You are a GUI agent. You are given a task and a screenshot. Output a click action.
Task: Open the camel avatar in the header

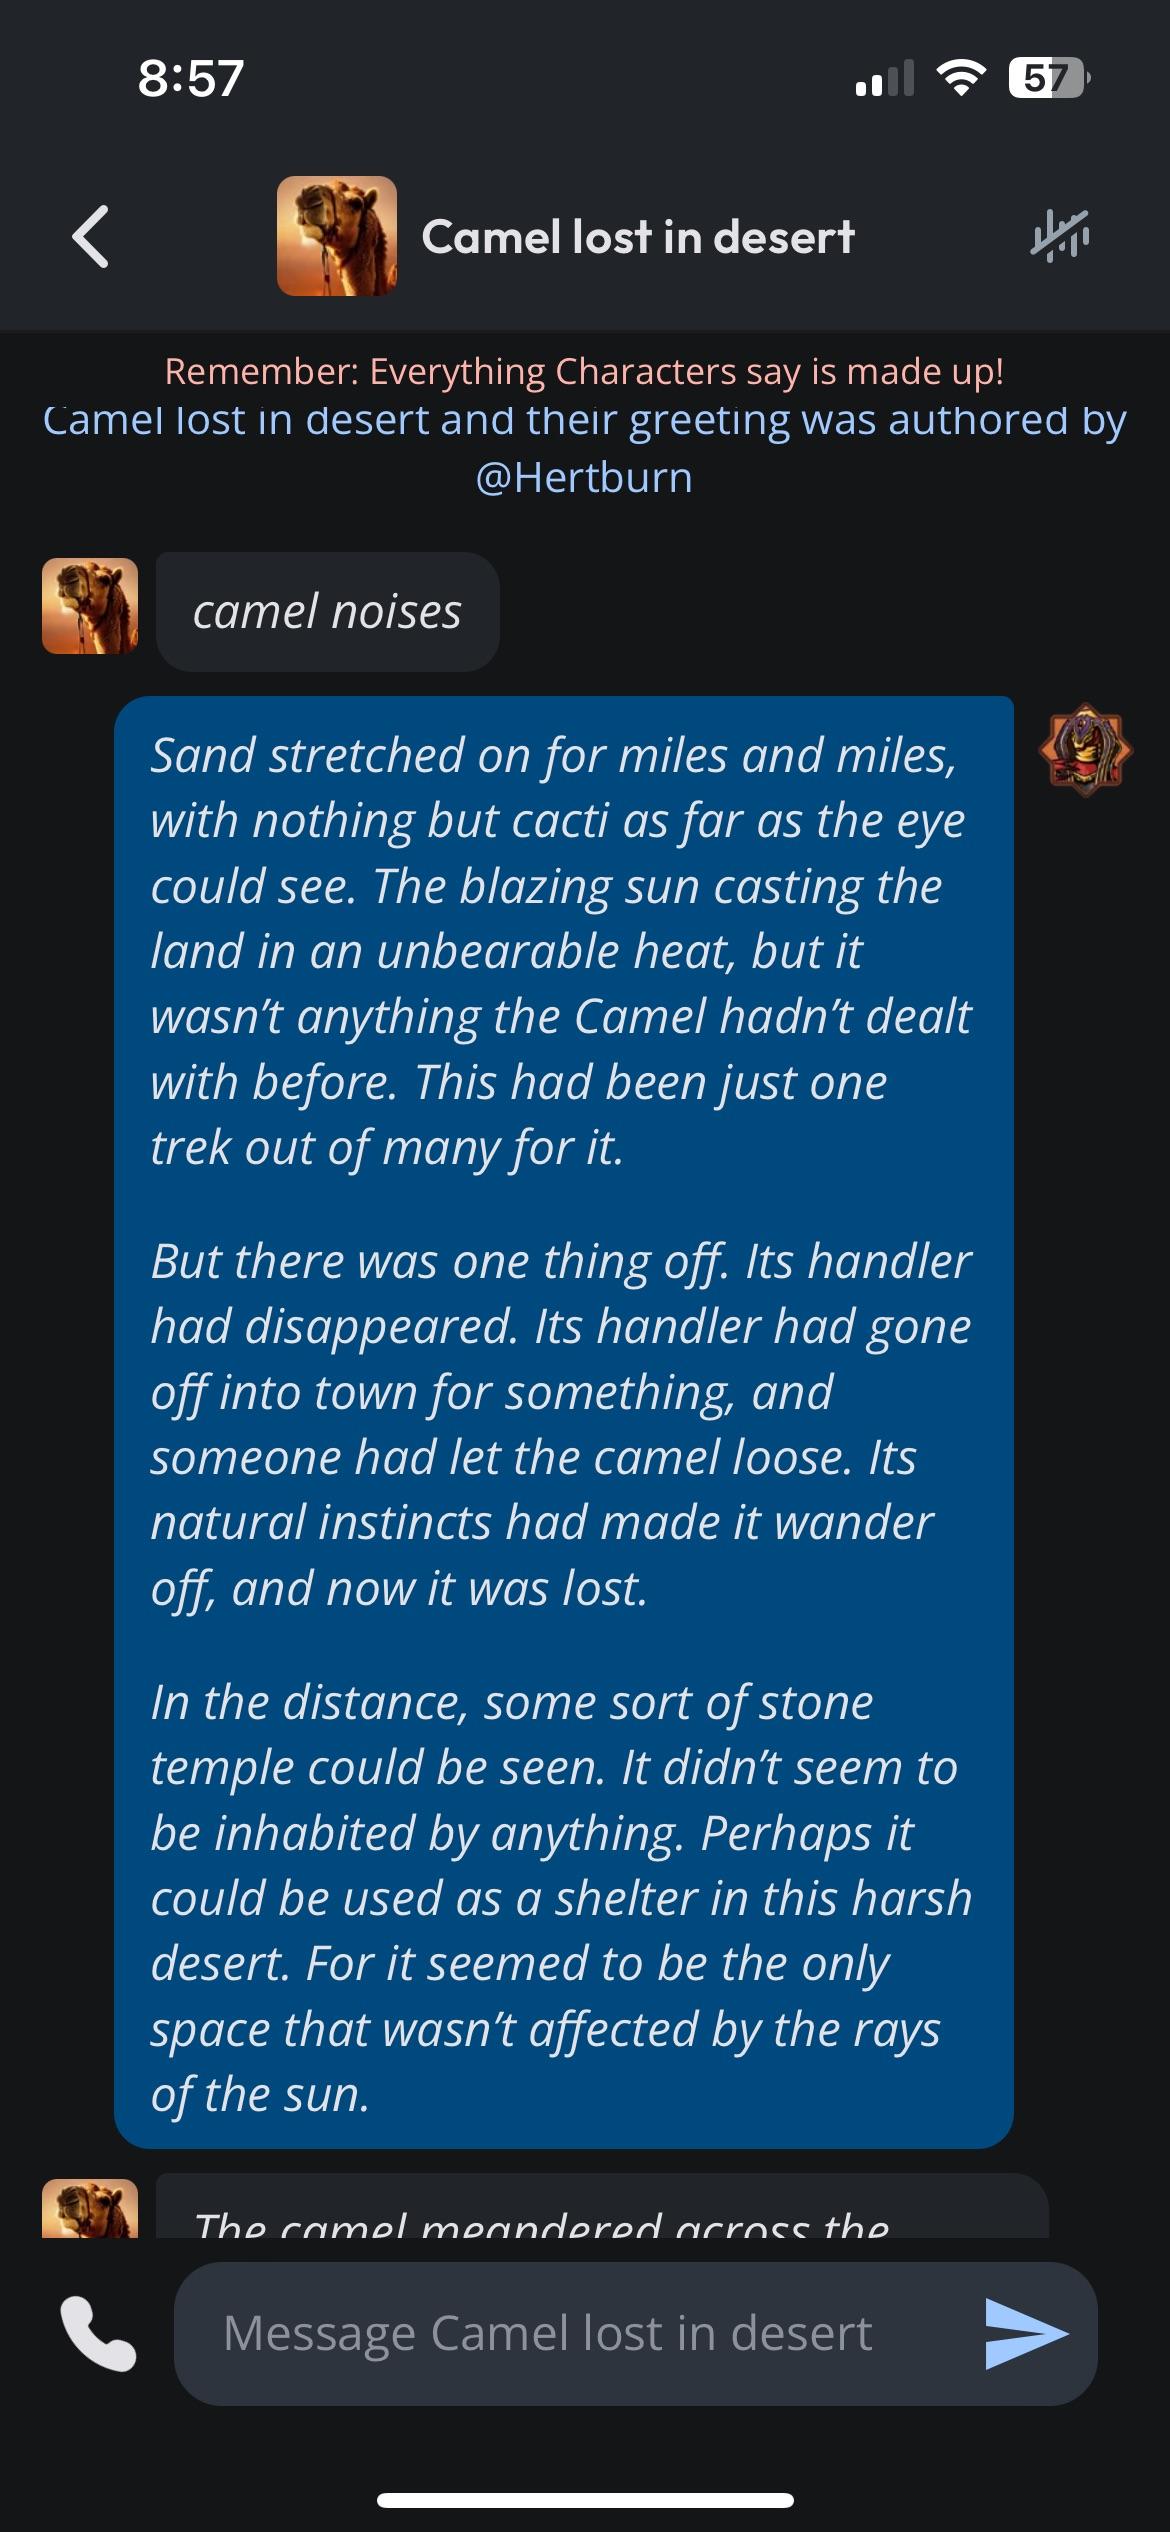coord(337,236)
